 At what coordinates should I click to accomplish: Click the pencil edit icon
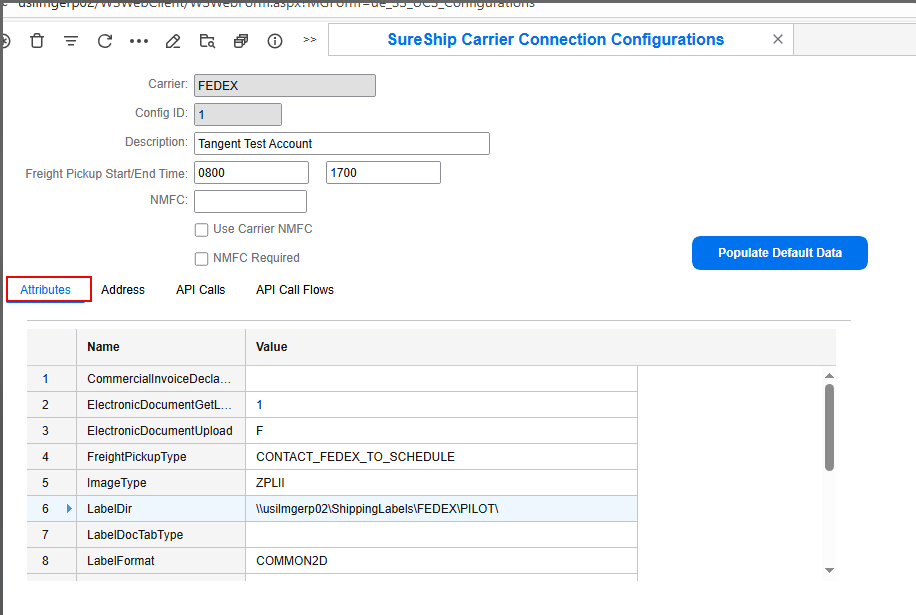click(173, 41)
